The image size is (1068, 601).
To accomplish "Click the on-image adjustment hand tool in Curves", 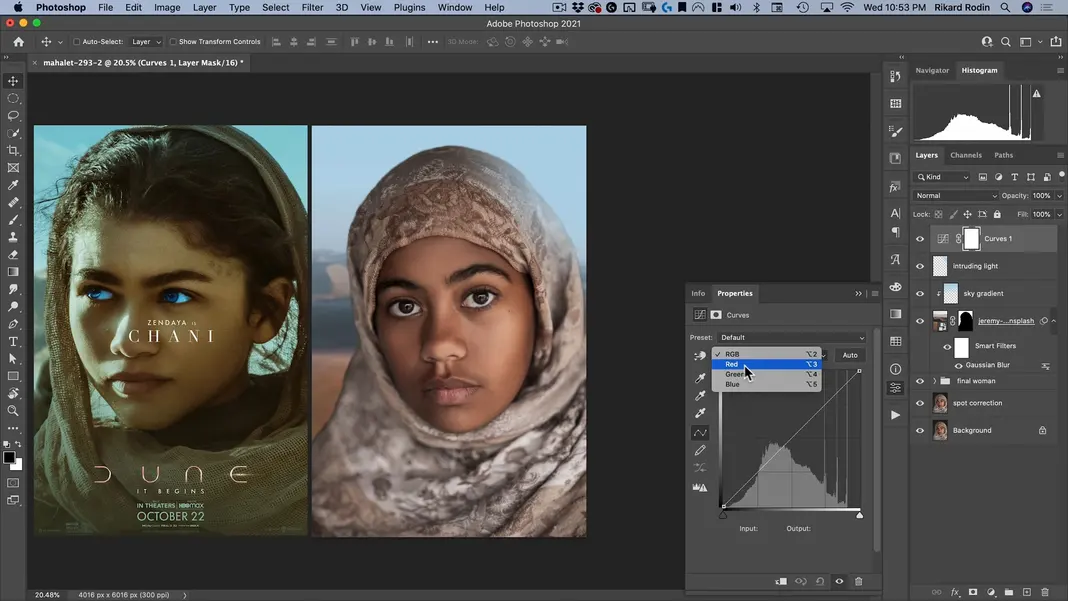I will coord(700,356).
